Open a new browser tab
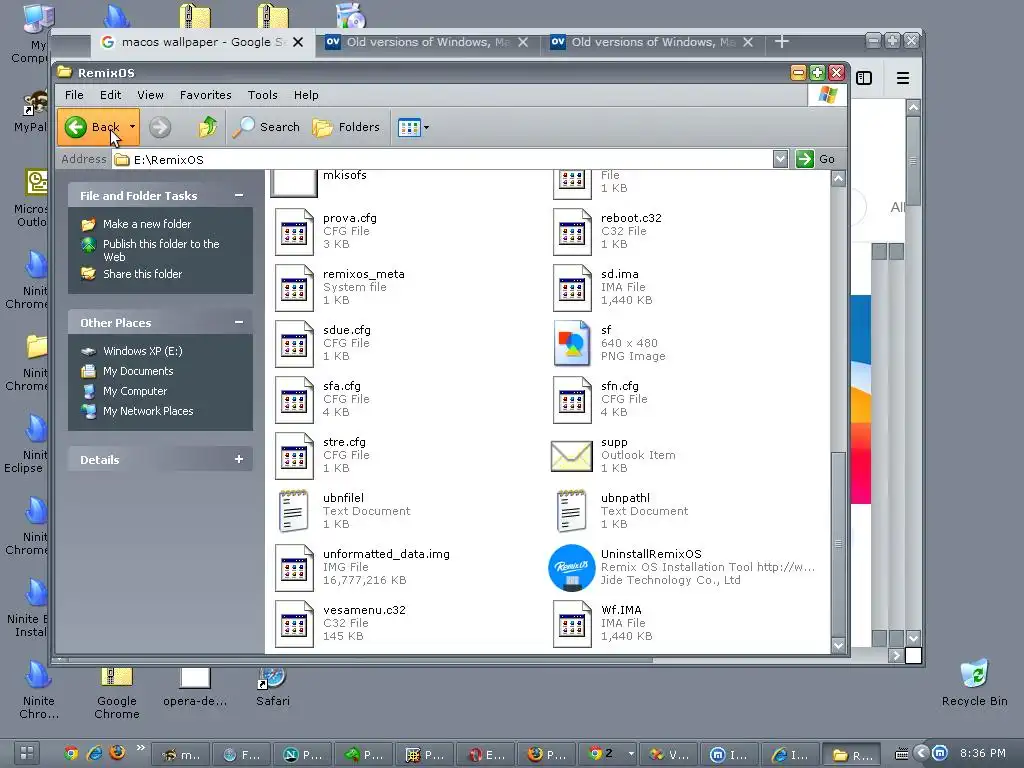This screenshot has height=768, width=1024. [x=782, y=42]
